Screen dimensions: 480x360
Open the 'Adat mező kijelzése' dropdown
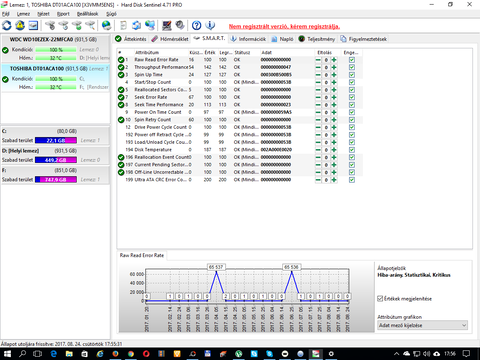[423, 325]
